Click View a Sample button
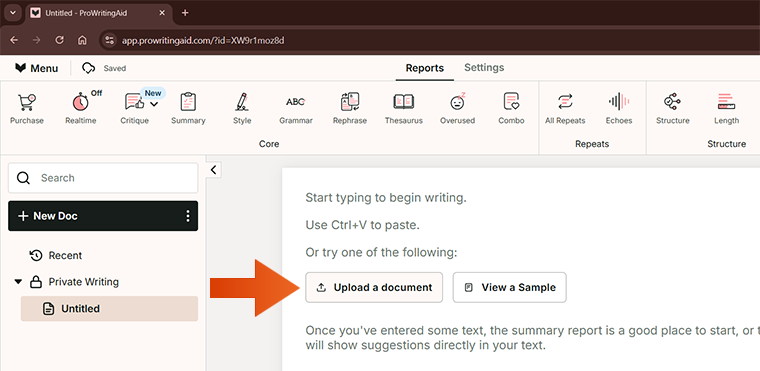 click(x=509, y=287)
